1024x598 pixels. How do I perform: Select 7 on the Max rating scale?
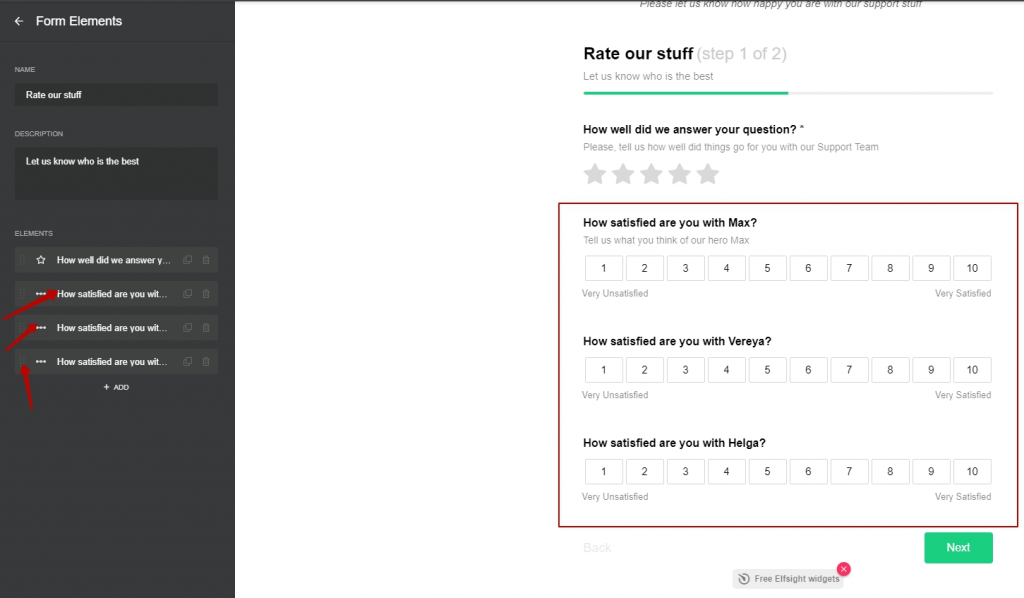[849, 268]
